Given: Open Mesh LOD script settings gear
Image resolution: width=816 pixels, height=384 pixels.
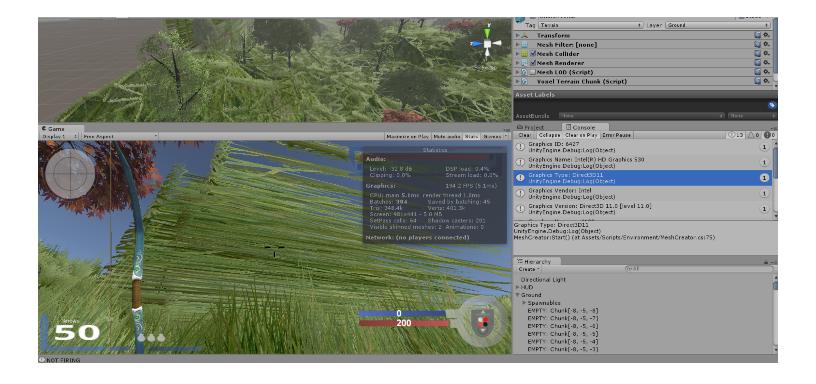Looking at the screenshot, I should (766, 72).
